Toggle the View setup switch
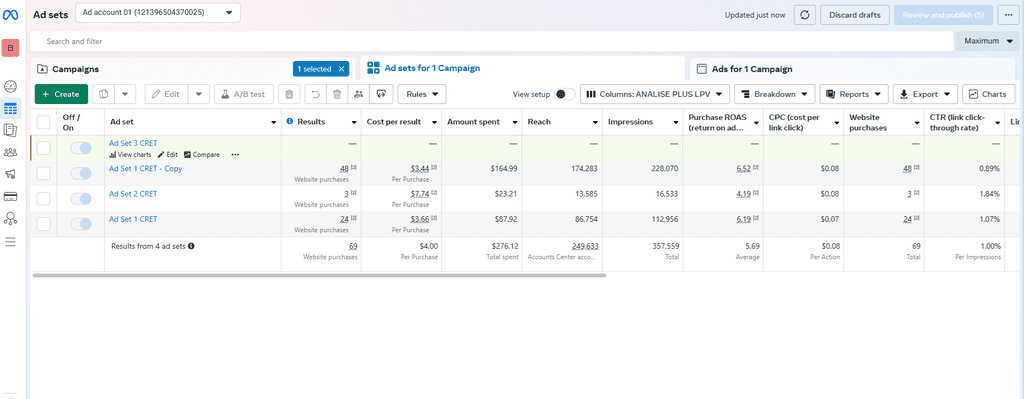 [565, 94]
